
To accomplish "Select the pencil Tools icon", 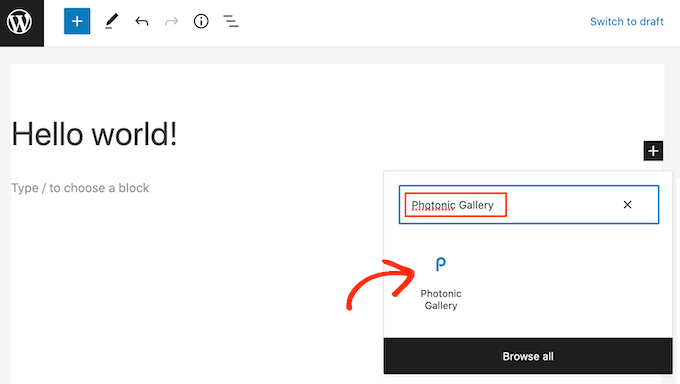I will point(111,21).
